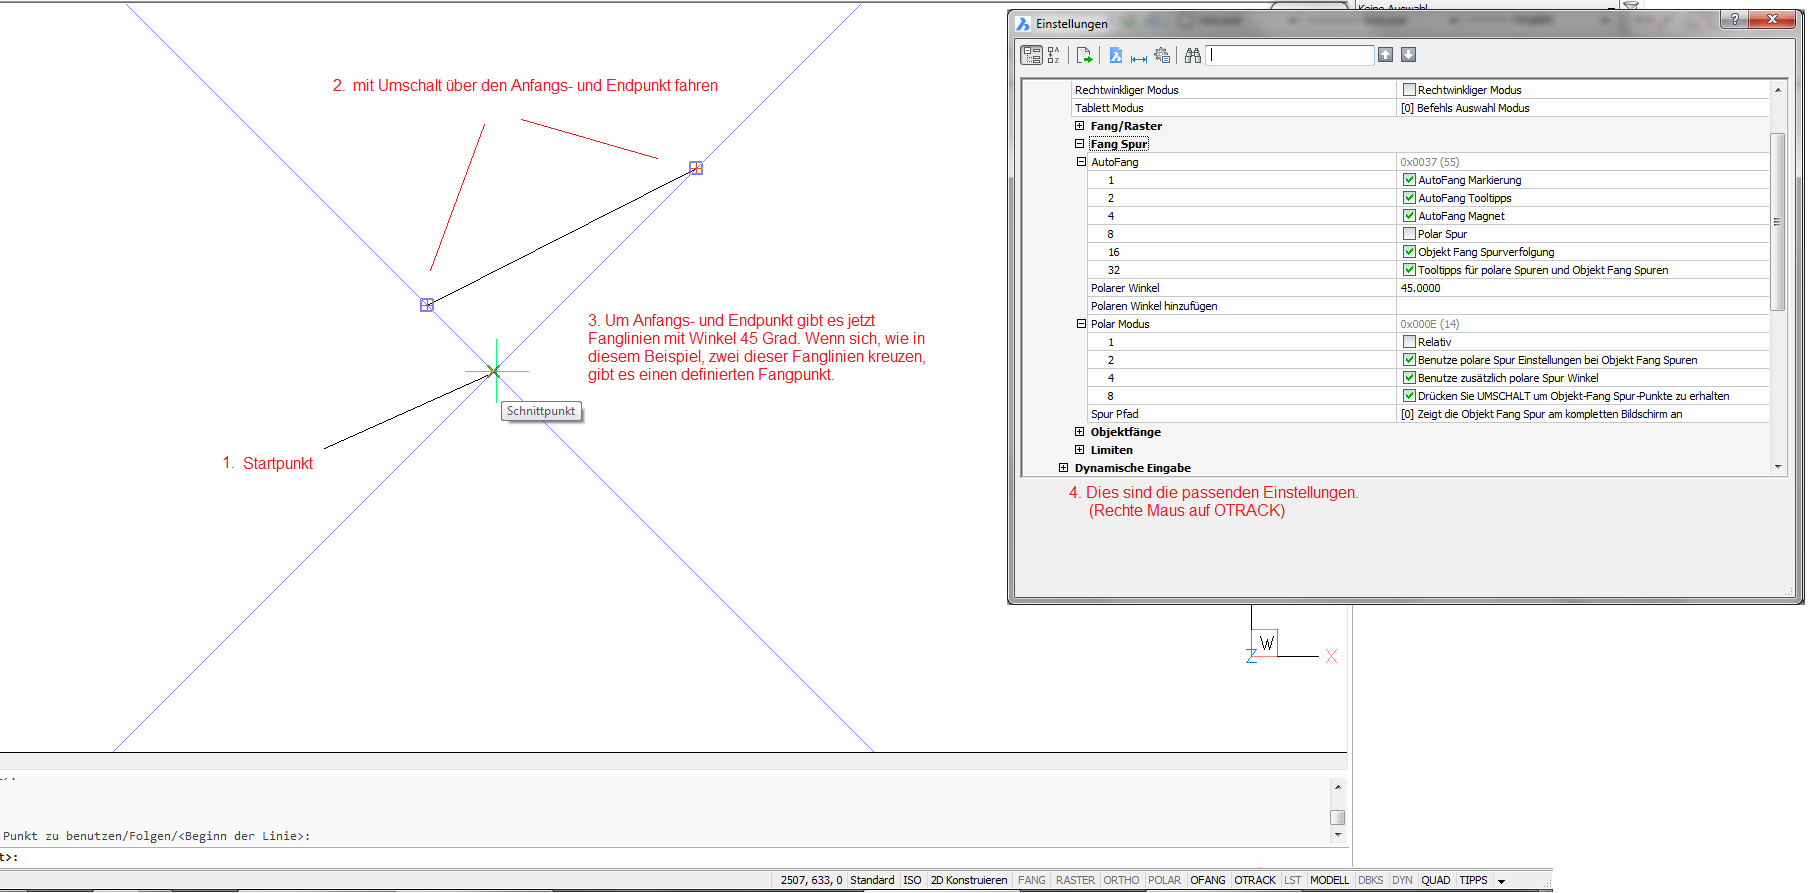The height and width of the screenshot is (893, 1810).
Task: Uncheck AutoFang Markierung
Action: [1409, 180]
